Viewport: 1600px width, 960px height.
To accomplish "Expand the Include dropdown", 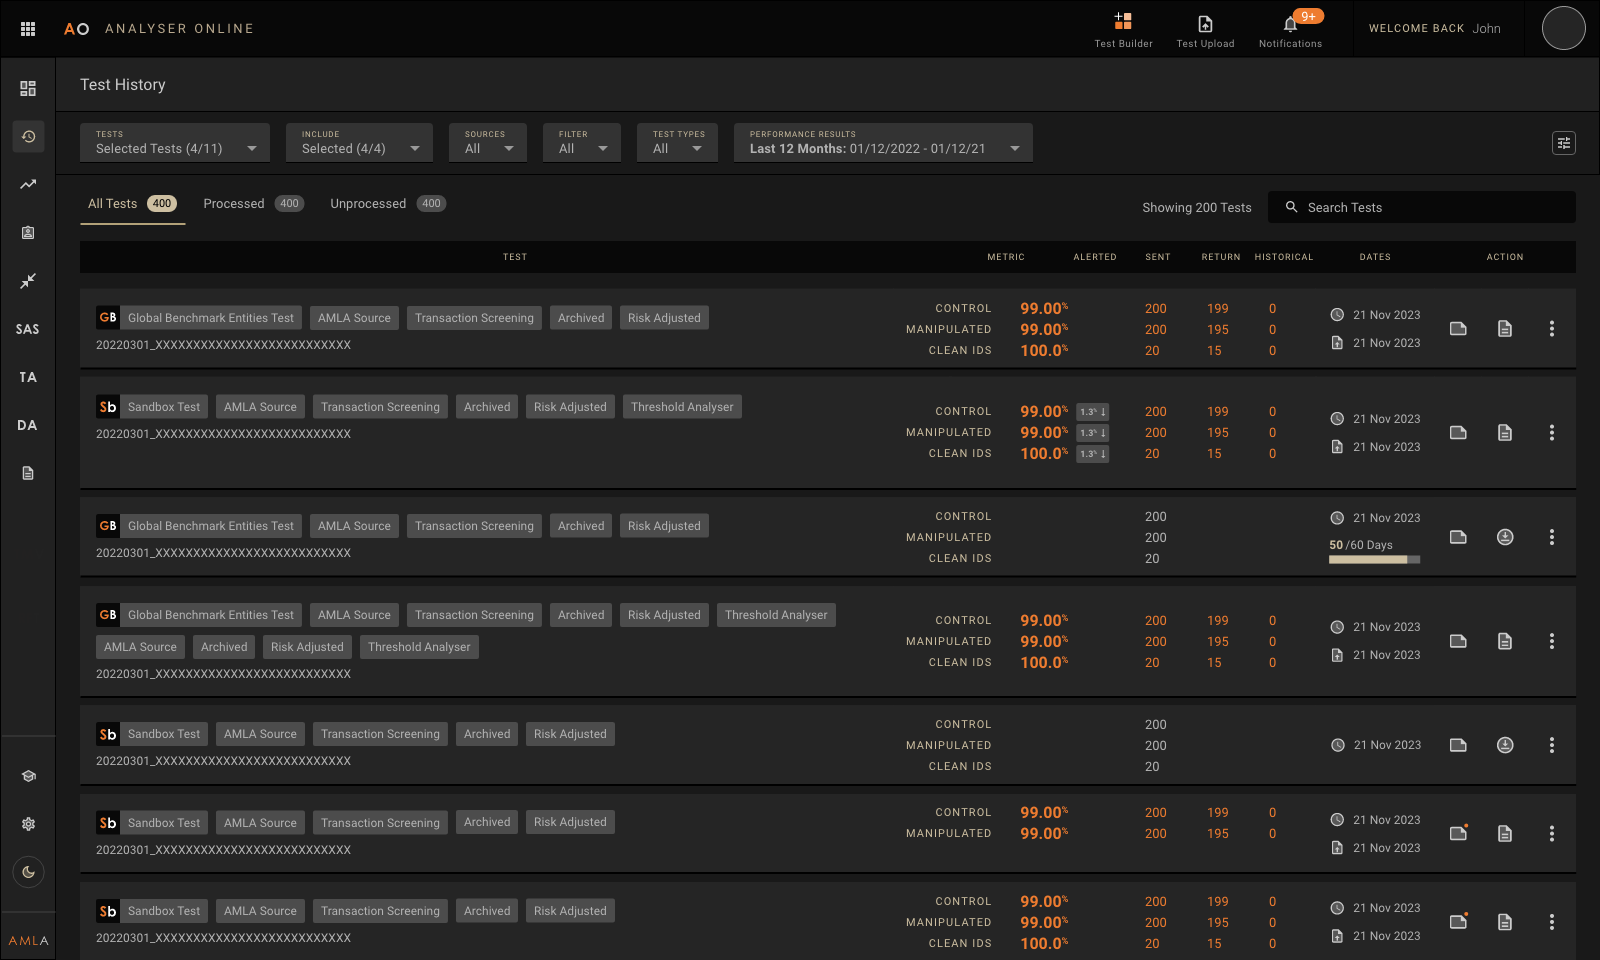I will click(x=359, y=142).
